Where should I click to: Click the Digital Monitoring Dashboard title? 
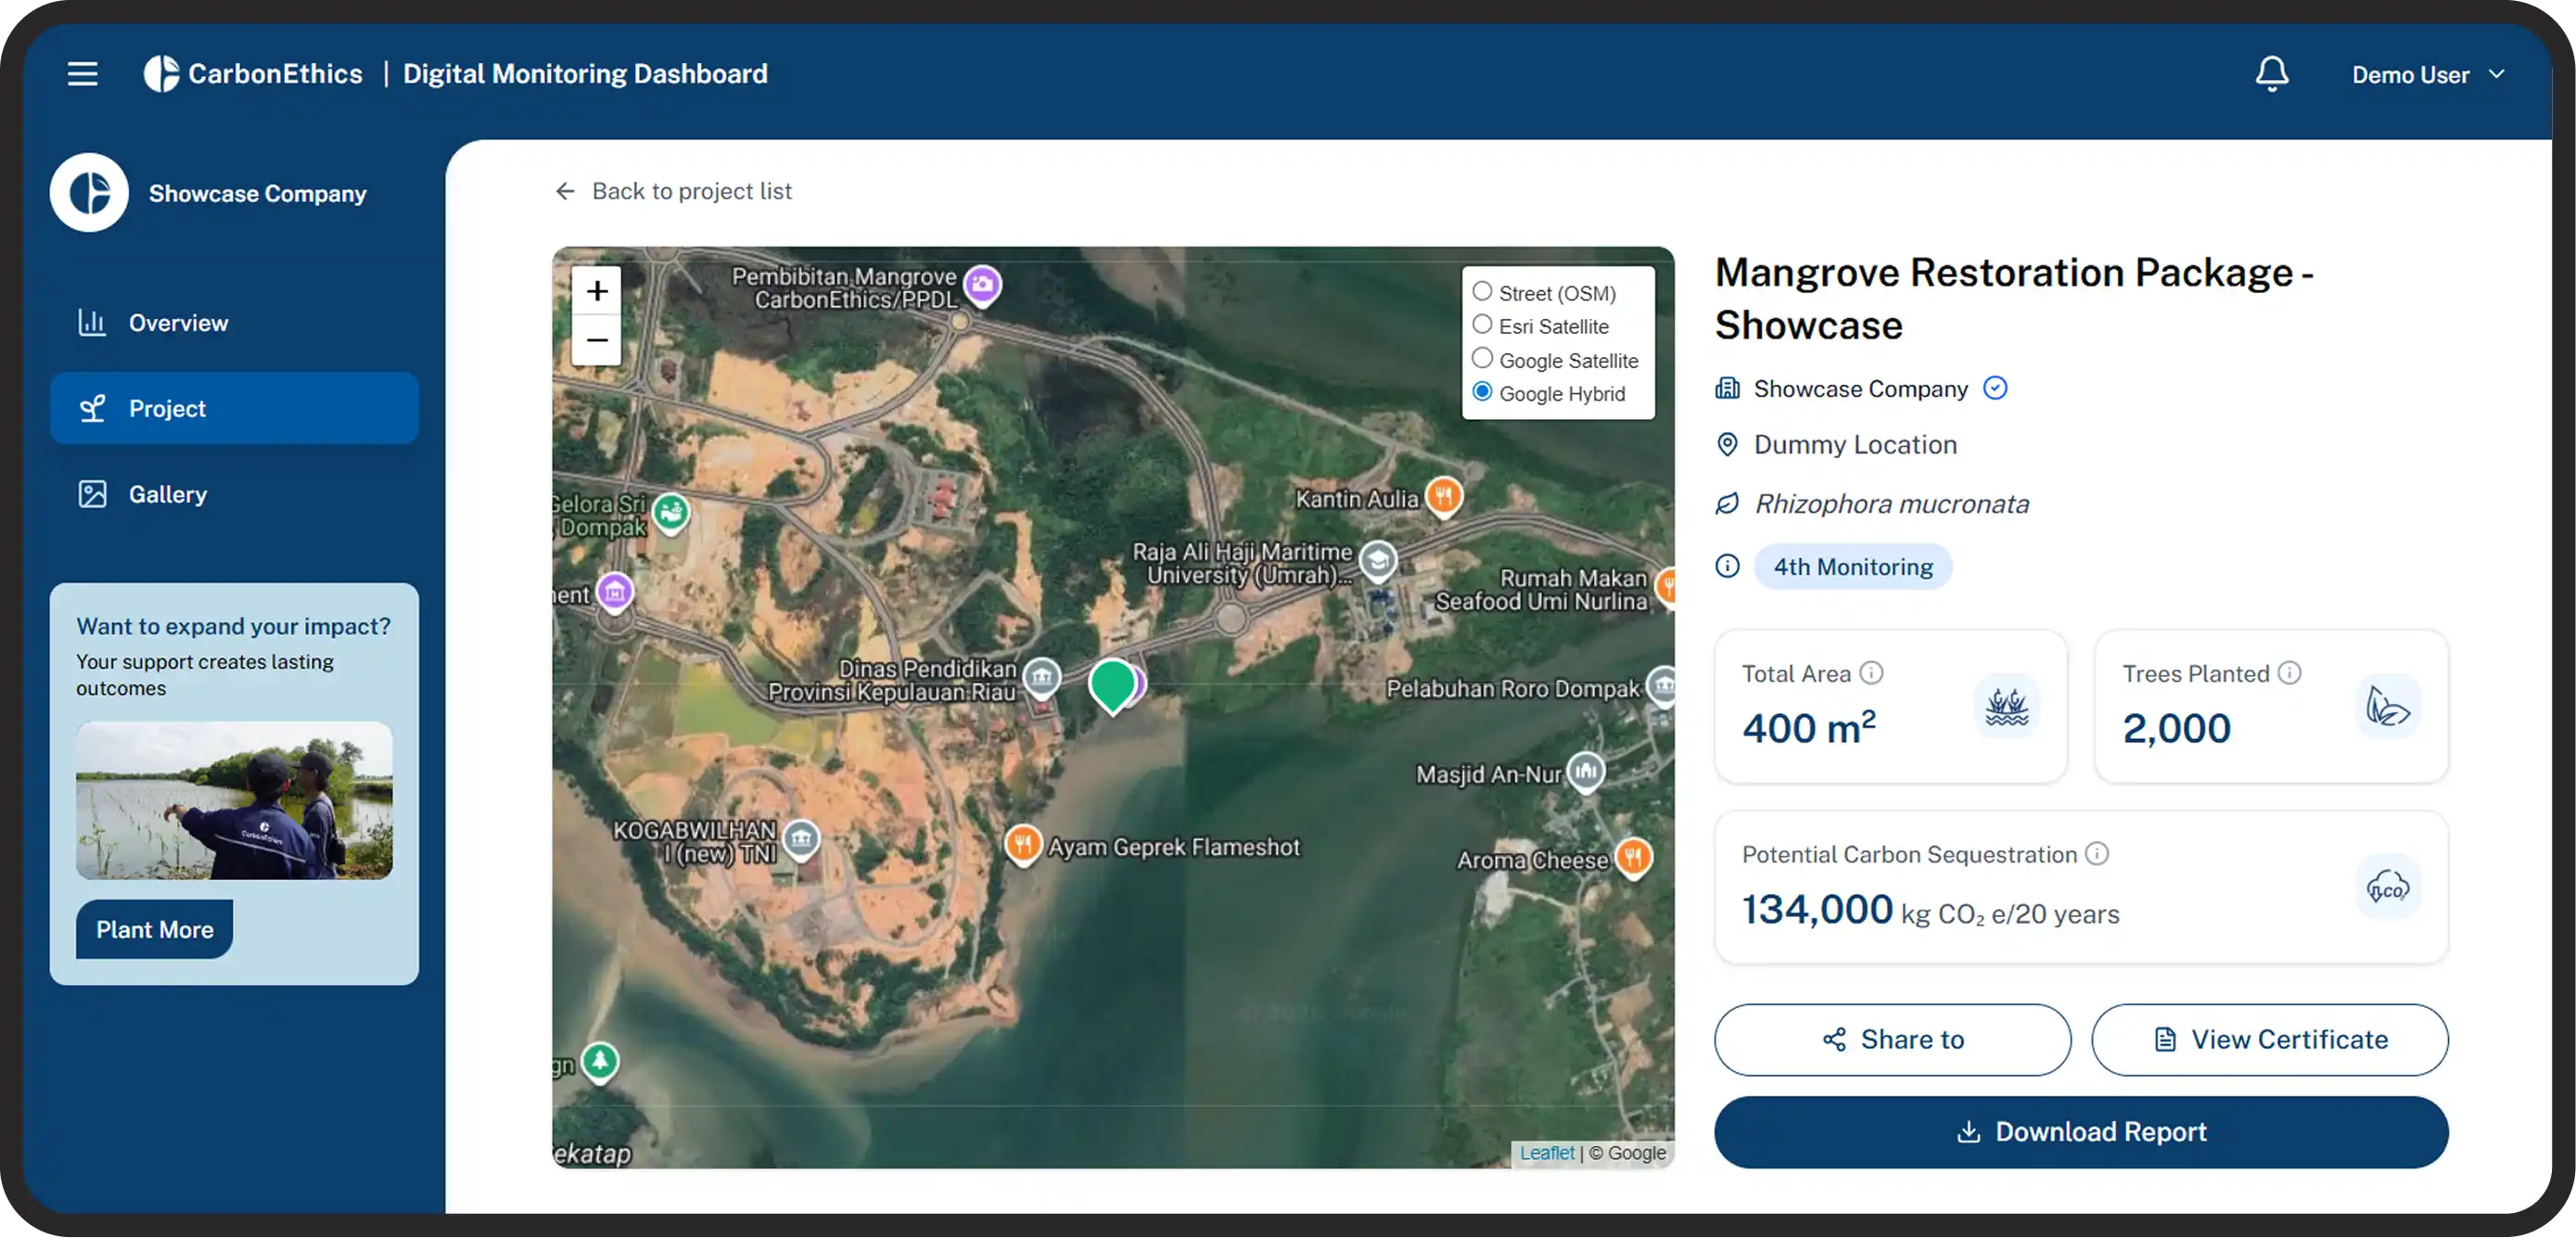pyautogui.click(x=585, y=74)
